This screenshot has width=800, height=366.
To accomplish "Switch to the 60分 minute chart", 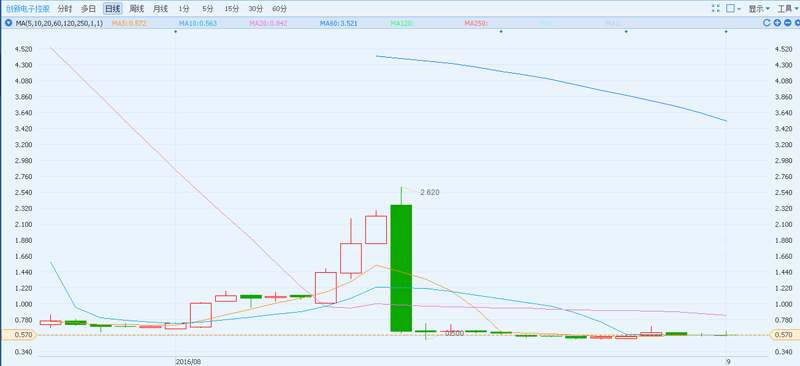I will tap(280, 9).
